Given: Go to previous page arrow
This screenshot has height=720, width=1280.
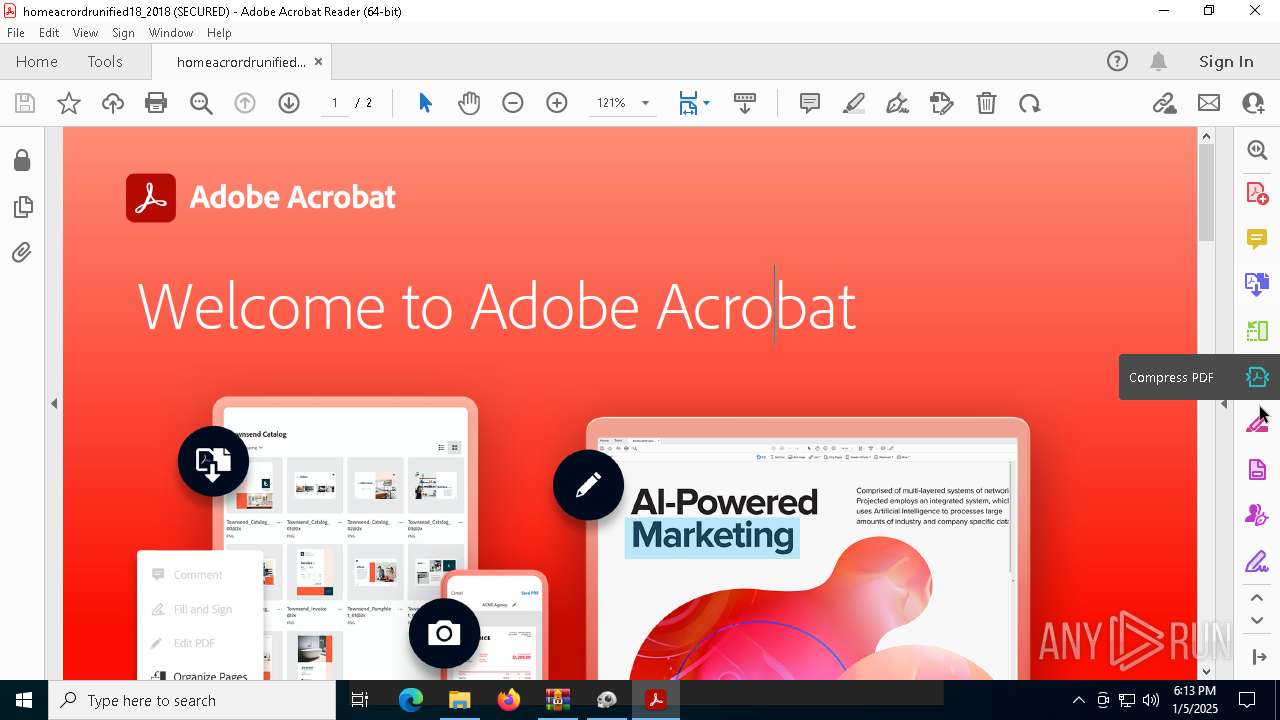Looking at the screenshot, I should pos(245,103).
